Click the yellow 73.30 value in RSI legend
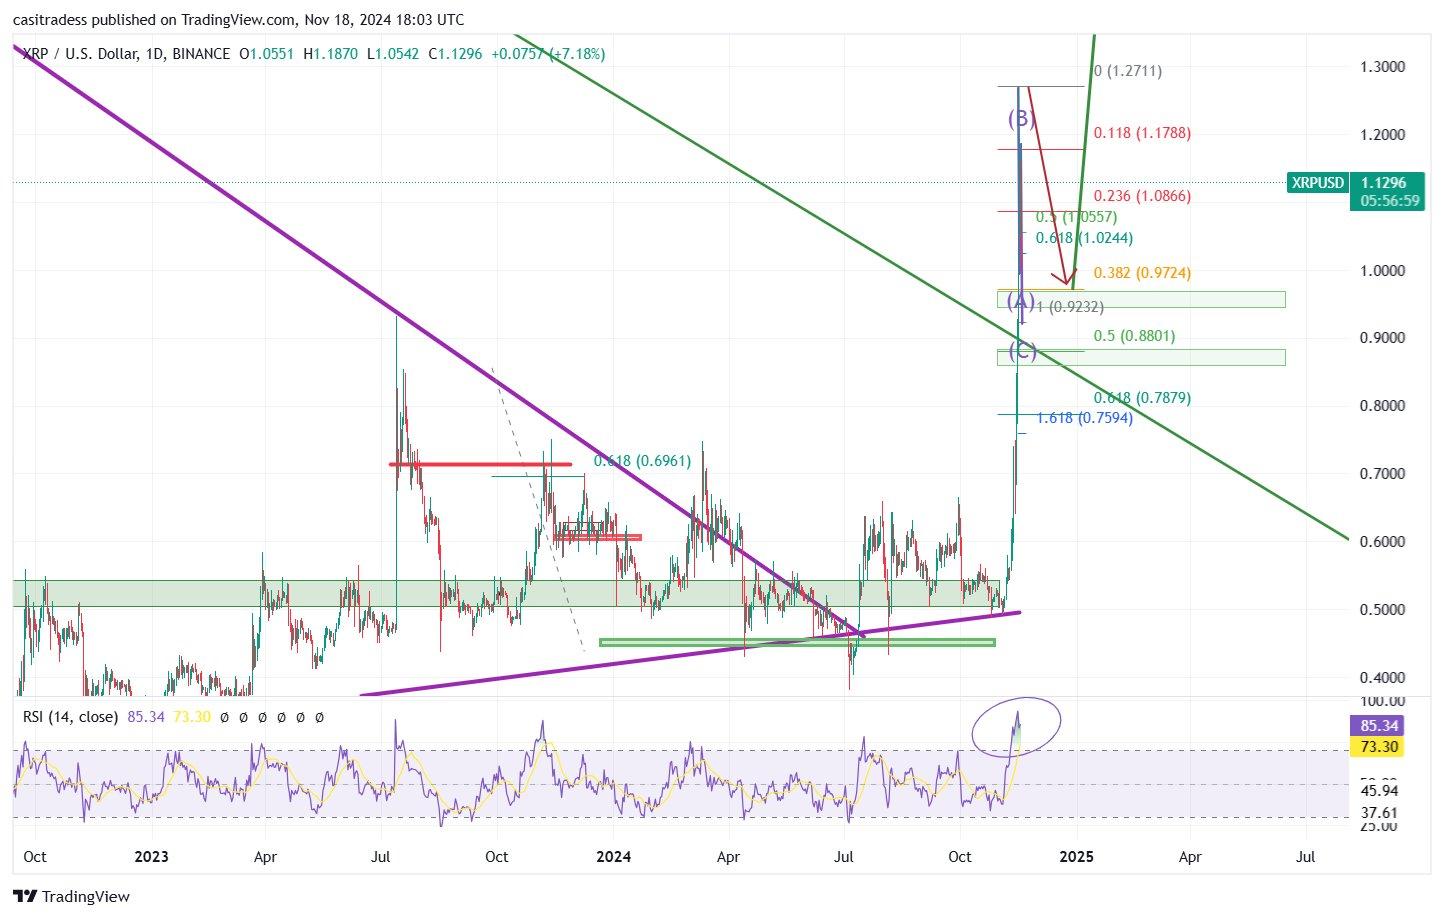Viewport: 1444px width, 918px height. point(191,717)
